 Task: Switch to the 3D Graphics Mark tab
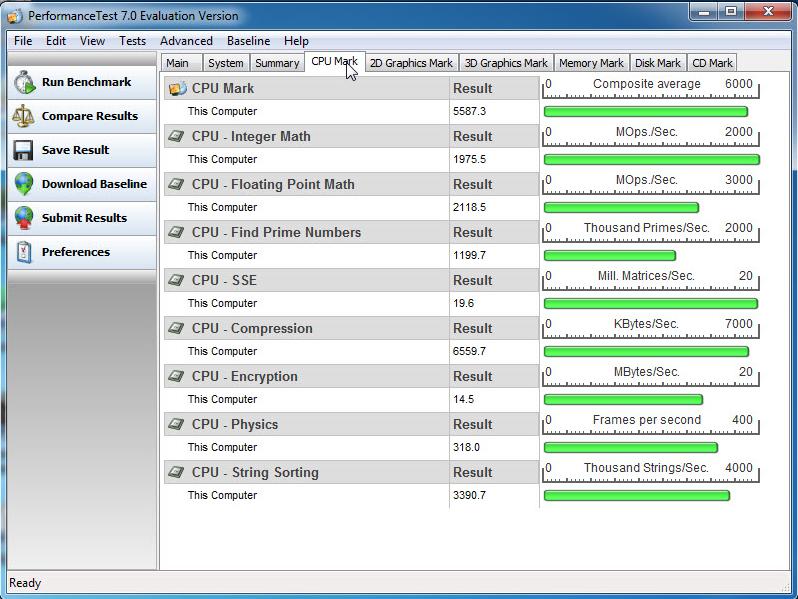click(x=506, y=63)
